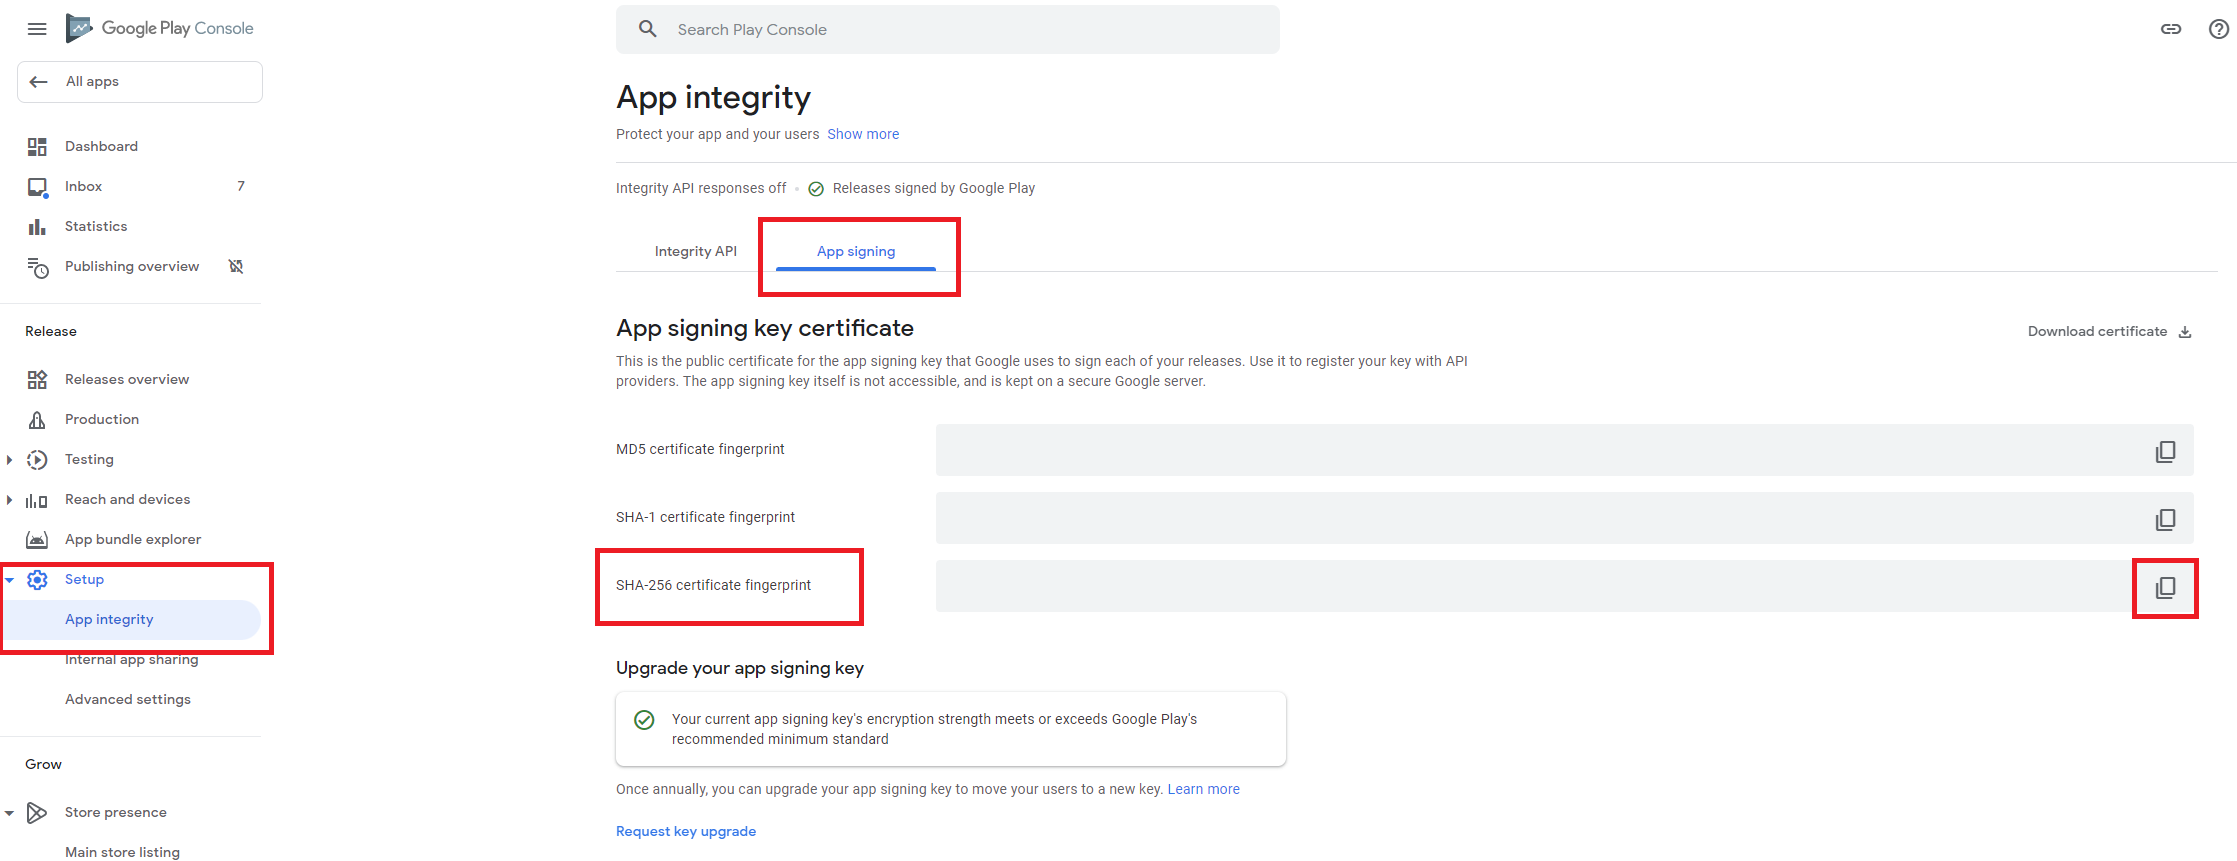Click Download certificate

click(x=2109, y=331)
